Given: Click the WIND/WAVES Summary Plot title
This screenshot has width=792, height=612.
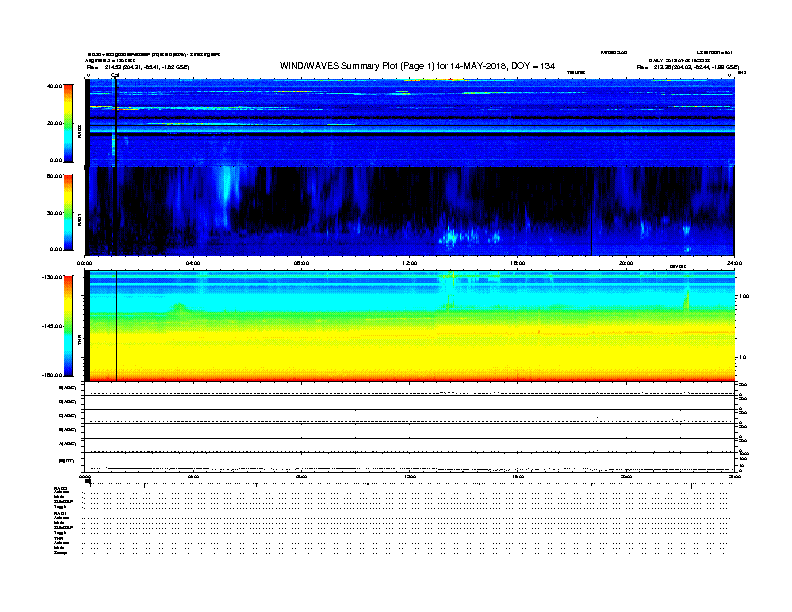Looking at the screenshot, I should coord(417,66).
